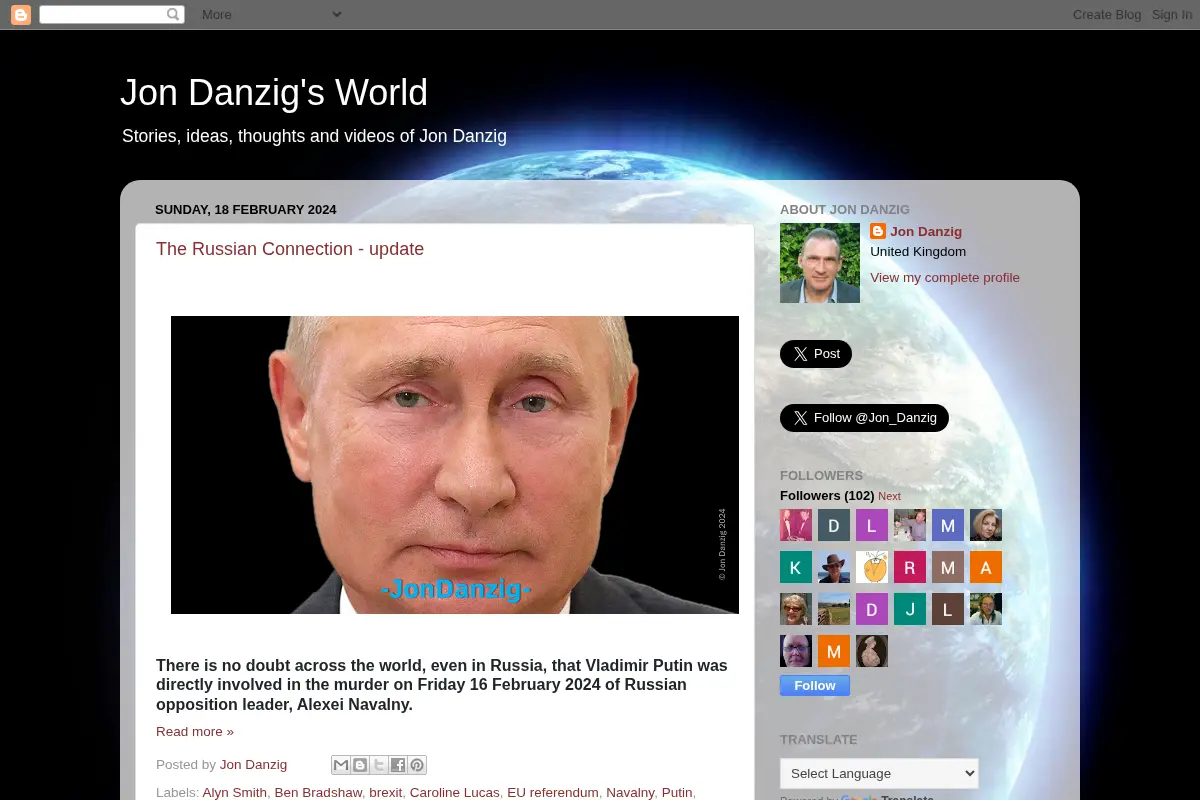Image resolution: width=1200 pixels, height=800 pixels.
Task: Open the blue M follower avatar
Action: coord(948,525)
